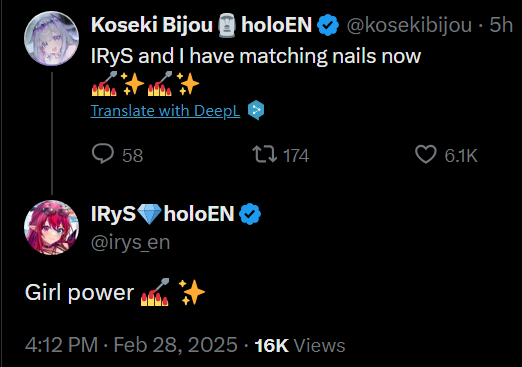Screen dimensions: 522x367
Task: Click the 4:12 PM Feb 28, 2025 timestamp
Action: [131, 345]
